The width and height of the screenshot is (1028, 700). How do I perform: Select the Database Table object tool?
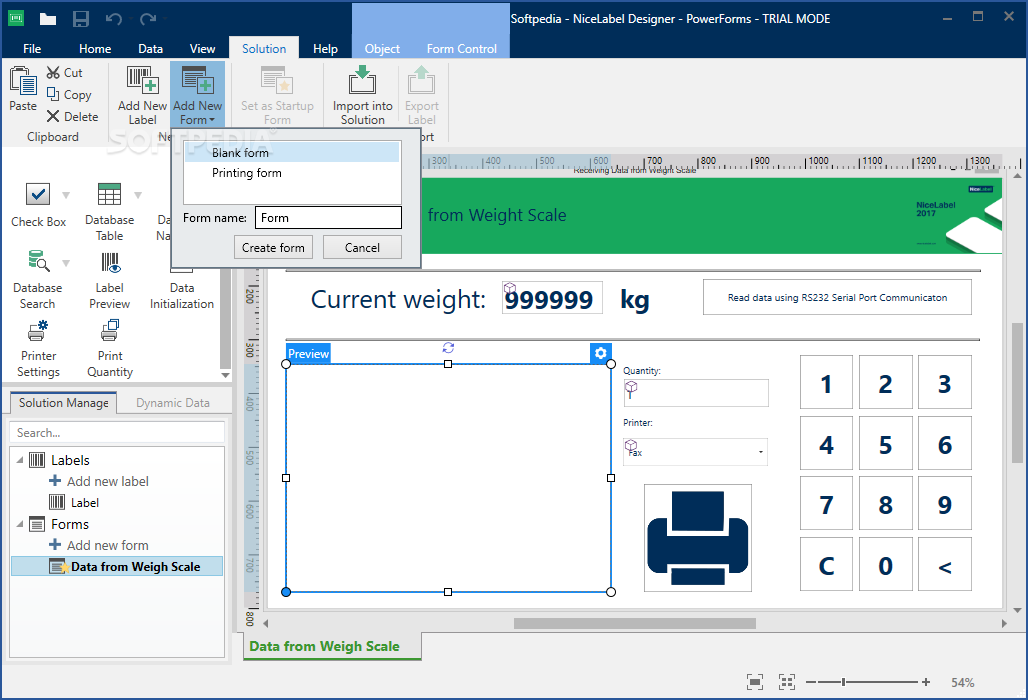pos(109,212)
